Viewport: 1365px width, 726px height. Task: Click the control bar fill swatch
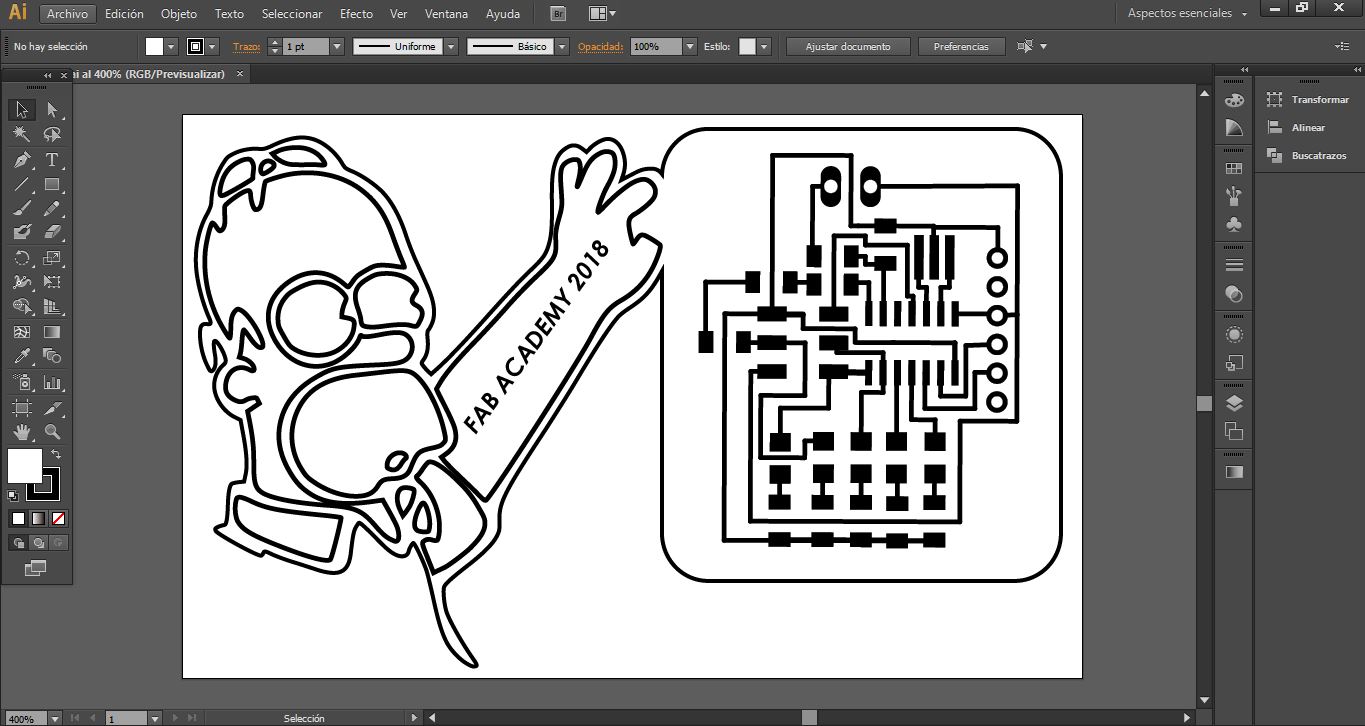pos(154,47)
